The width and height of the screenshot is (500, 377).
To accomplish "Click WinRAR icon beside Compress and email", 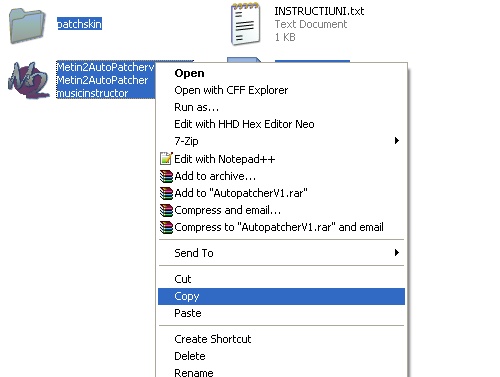I will coord(166,210).
